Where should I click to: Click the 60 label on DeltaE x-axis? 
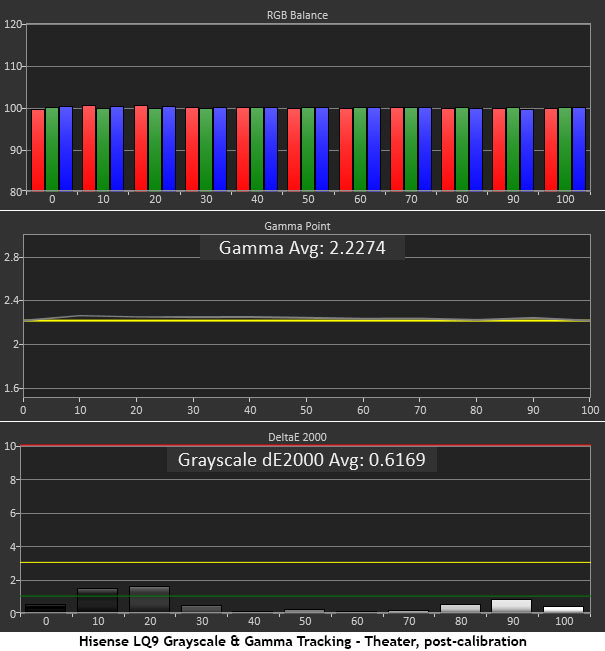click(357, 621)
